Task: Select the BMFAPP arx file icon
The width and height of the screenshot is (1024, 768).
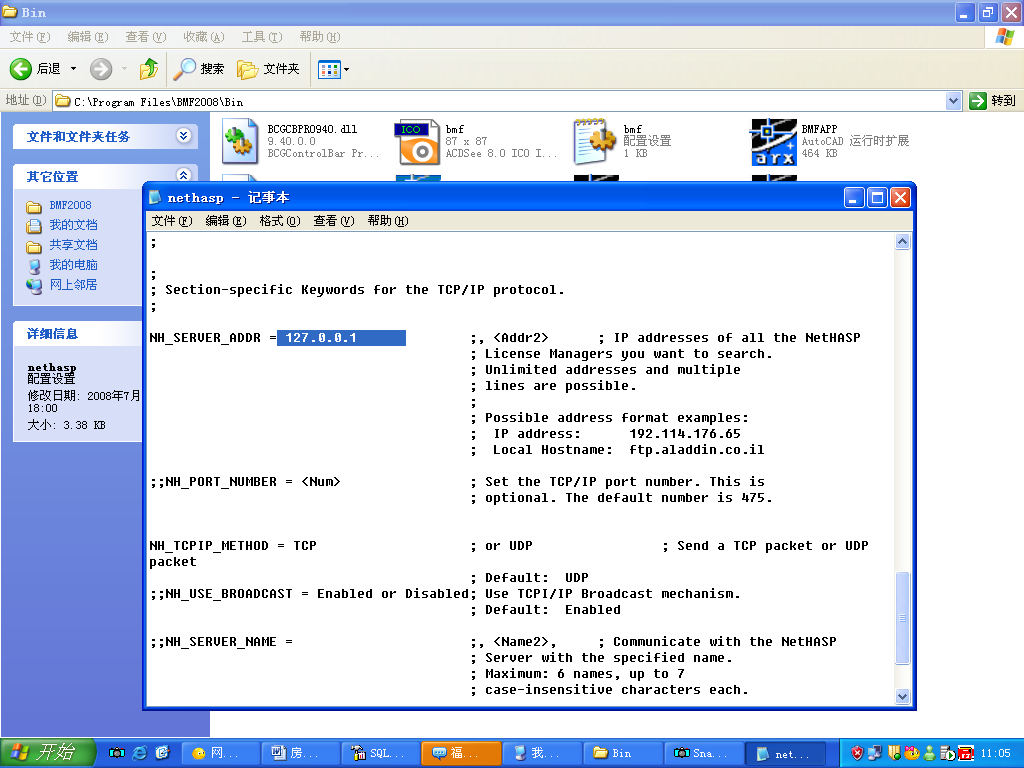Action: [x=774, y=141]
